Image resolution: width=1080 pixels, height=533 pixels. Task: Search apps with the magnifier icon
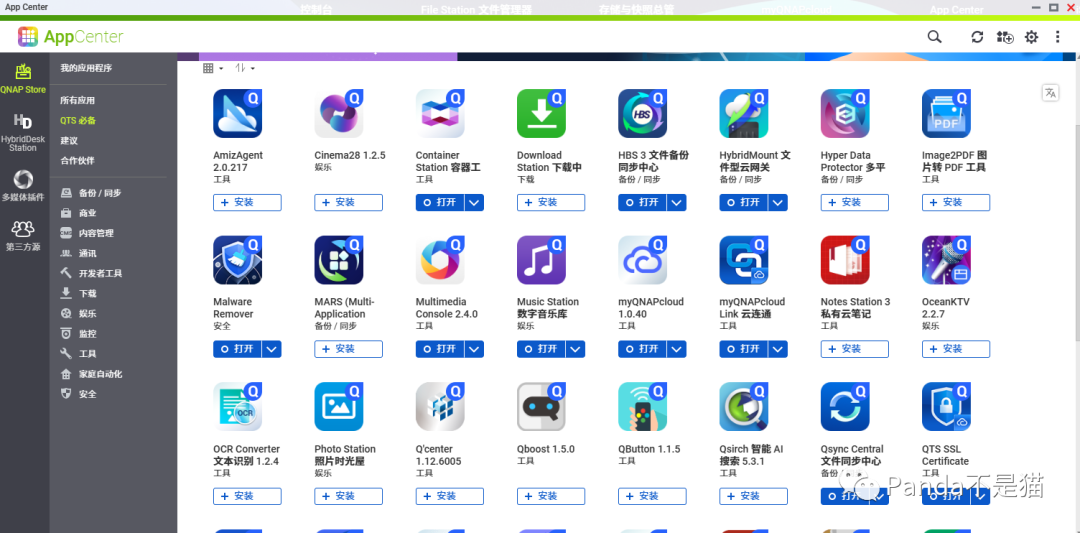click(934, 36)
